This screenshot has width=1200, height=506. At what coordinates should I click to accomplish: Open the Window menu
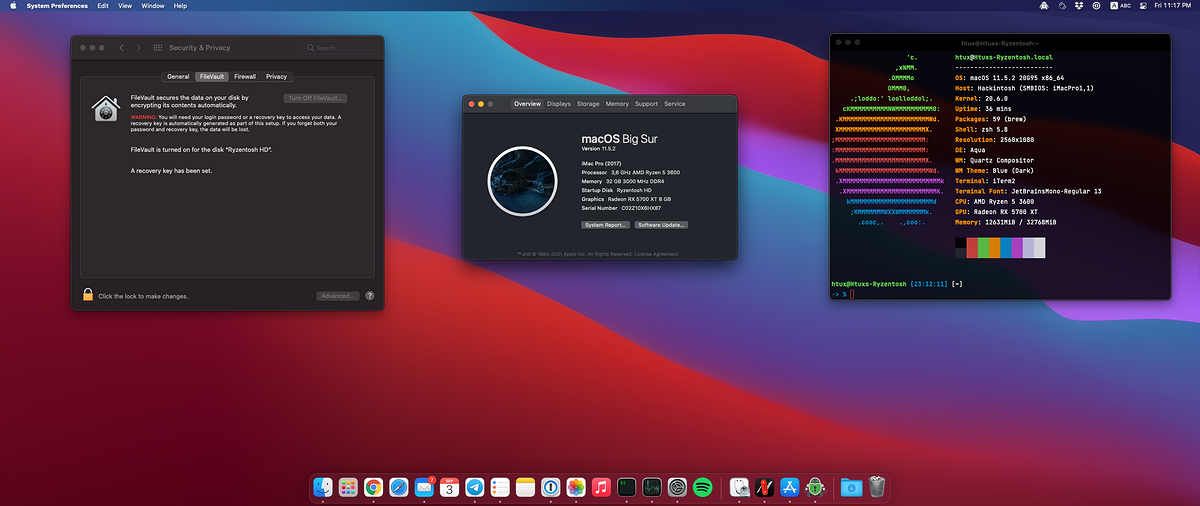[153, 6]
